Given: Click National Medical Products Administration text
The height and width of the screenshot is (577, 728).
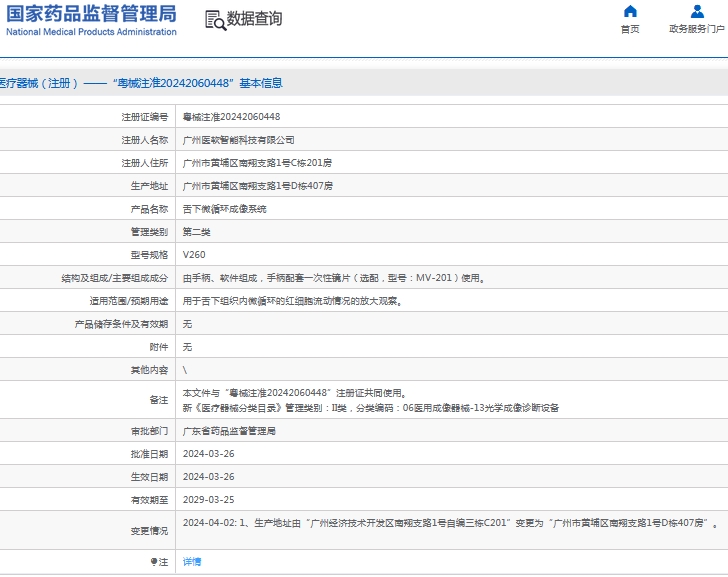Looking at the screenshot, I should [91, 32].
